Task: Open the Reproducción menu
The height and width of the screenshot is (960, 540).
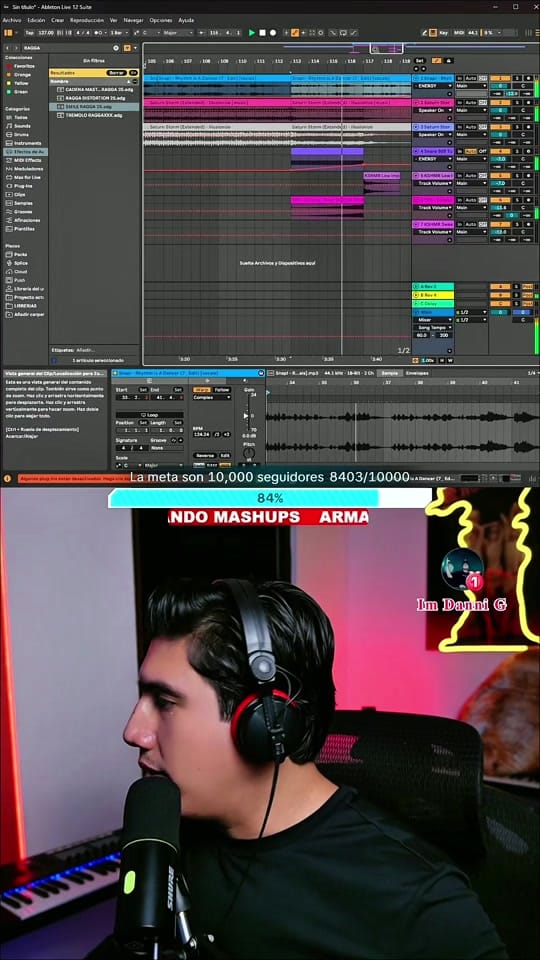Action: (87, 20)
